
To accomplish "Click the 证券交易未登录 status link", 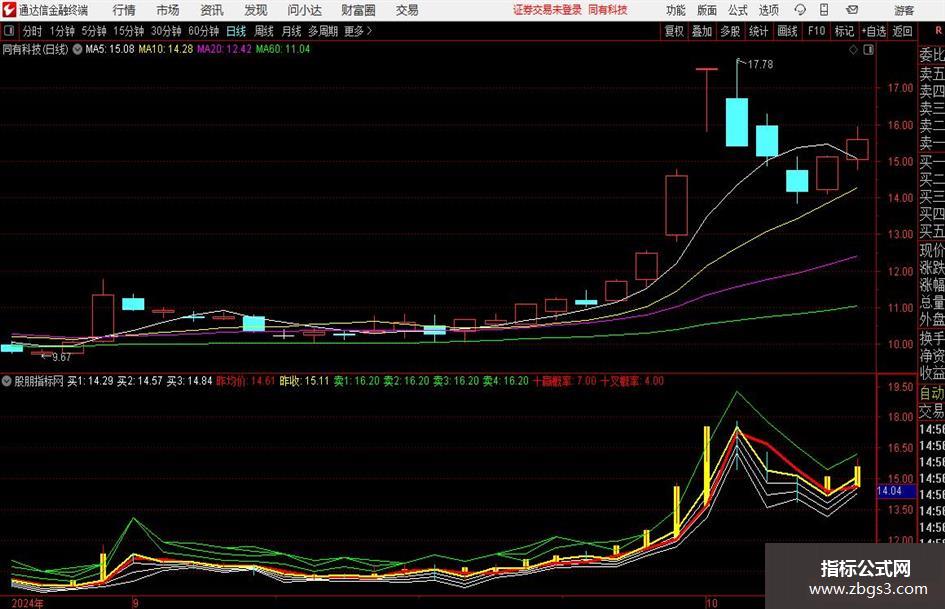I will point(547,10).
